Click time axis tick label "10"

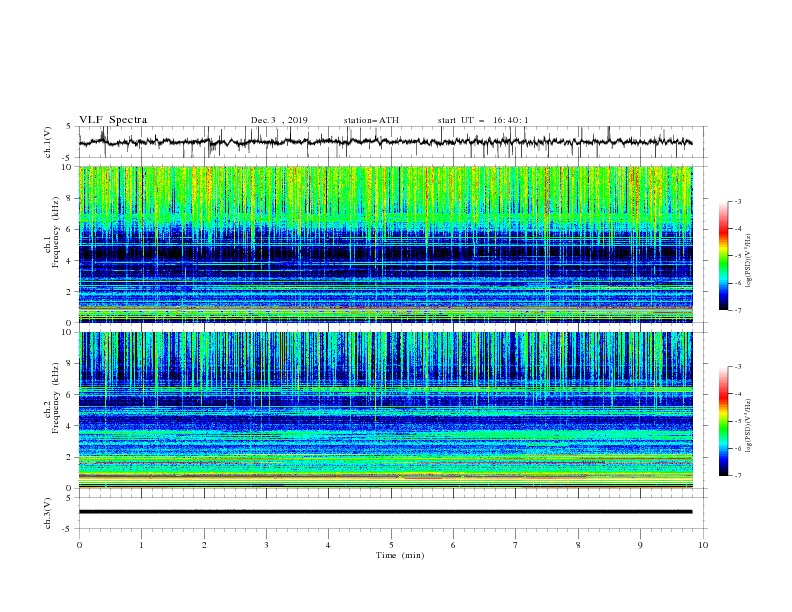(703, 545)
